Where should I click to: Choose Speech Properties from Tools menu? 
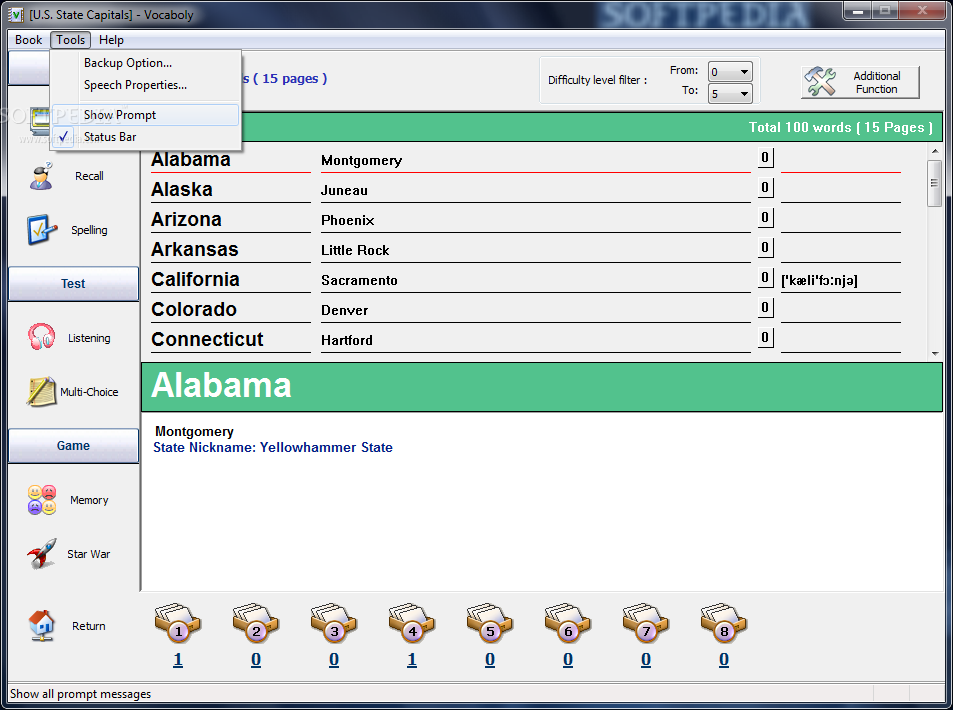coord(146,84)
